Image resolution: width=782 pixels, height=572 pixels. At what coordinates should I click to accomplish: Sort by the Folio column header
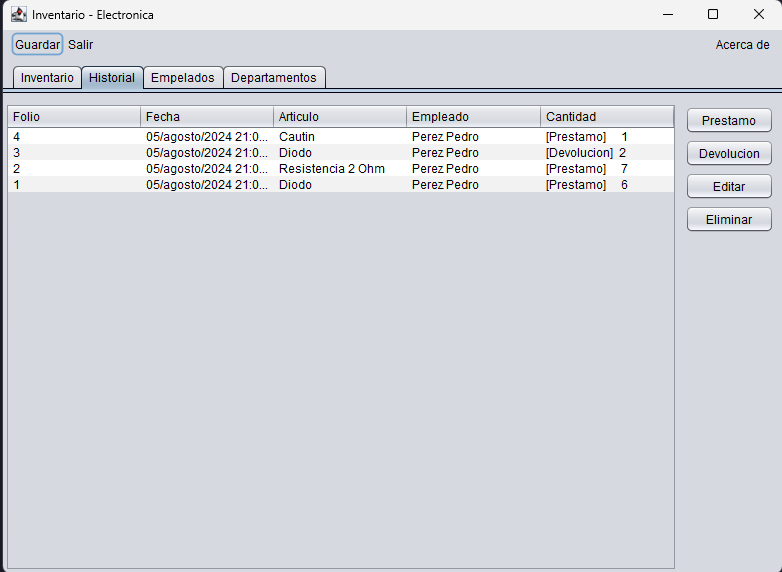click(74, 117)
